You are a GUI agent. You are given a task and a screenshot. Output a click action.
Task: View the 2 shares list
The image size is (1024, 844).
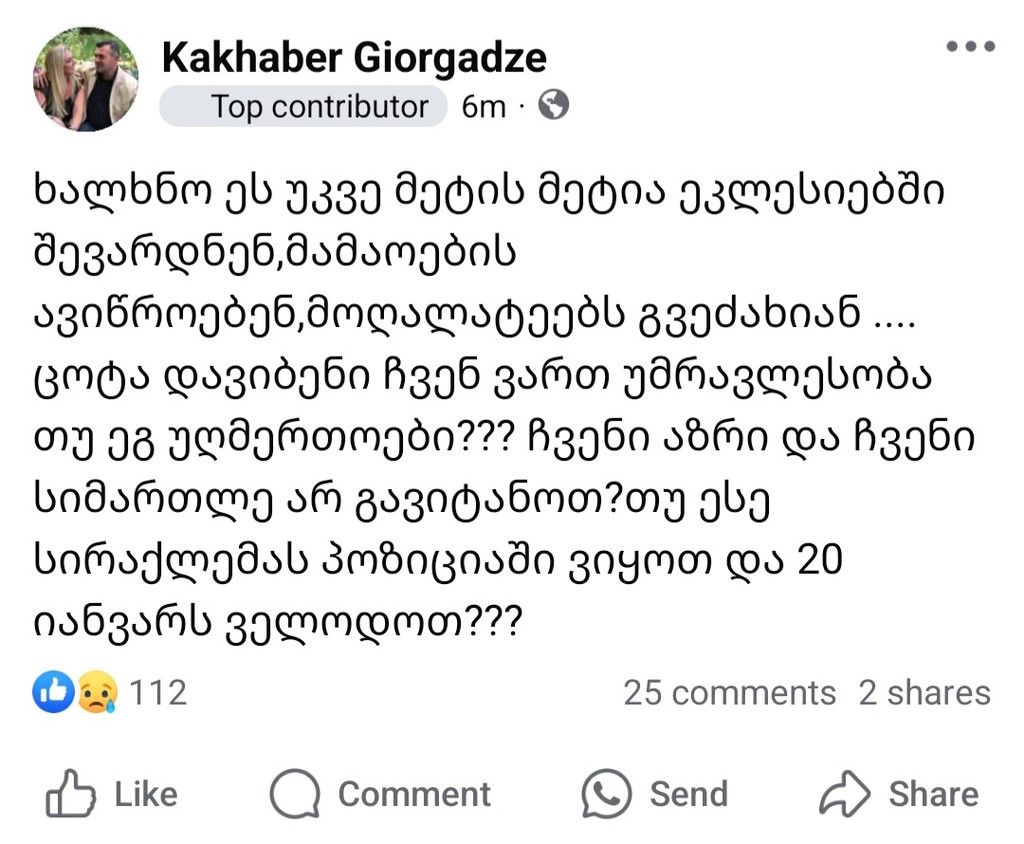(924, 693)
